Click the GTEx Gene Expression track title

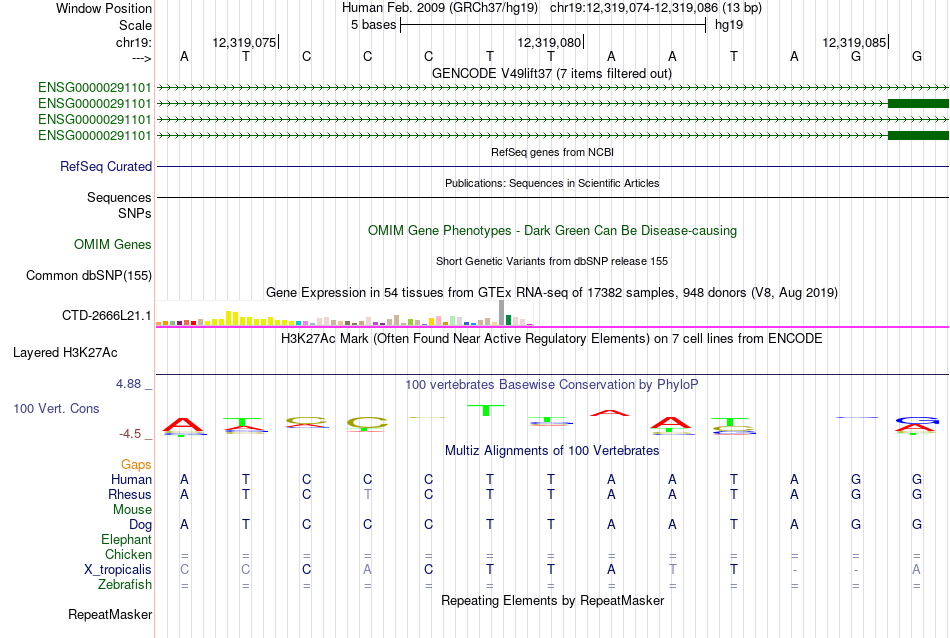(x=552, y=293)
